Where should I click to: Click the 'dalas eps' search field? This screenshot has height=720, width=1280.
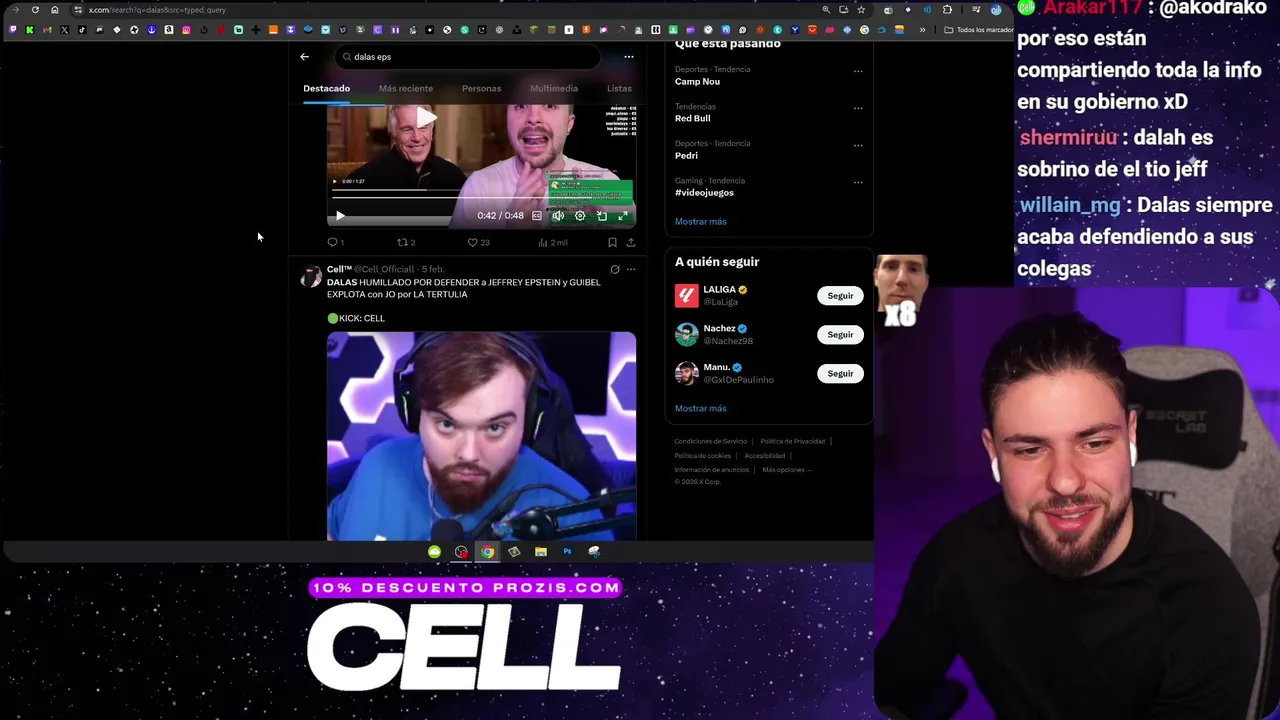470,57
